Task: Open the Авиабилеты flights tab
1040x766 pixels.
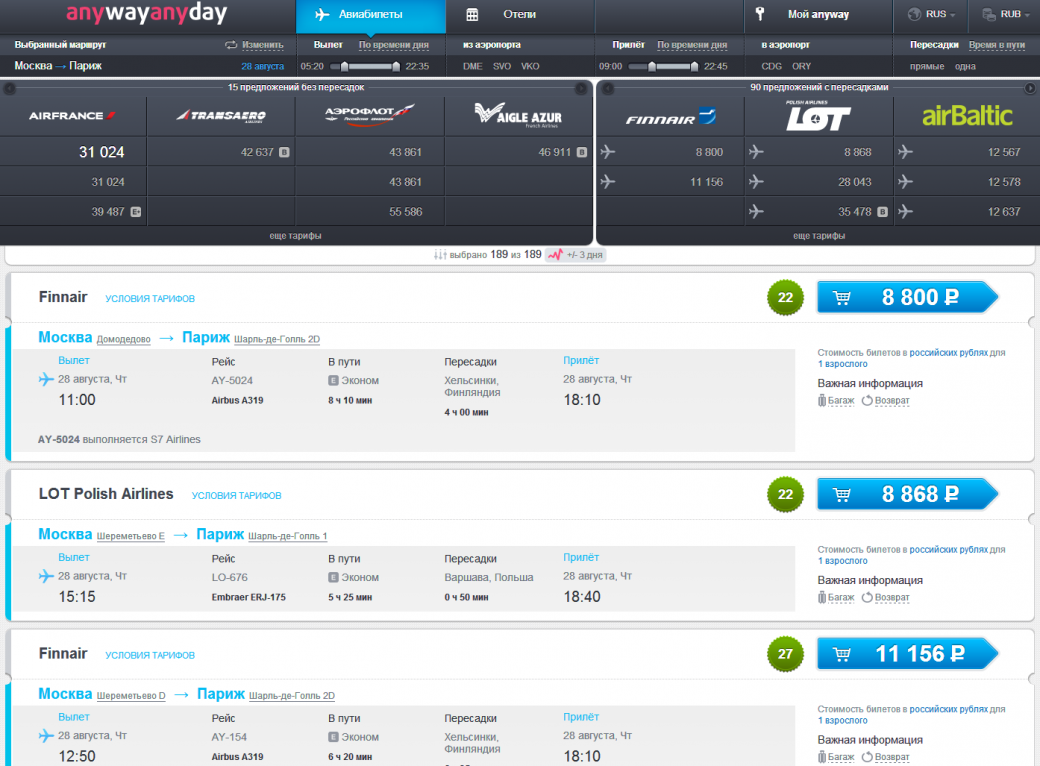Action: [x=370, y=15]
